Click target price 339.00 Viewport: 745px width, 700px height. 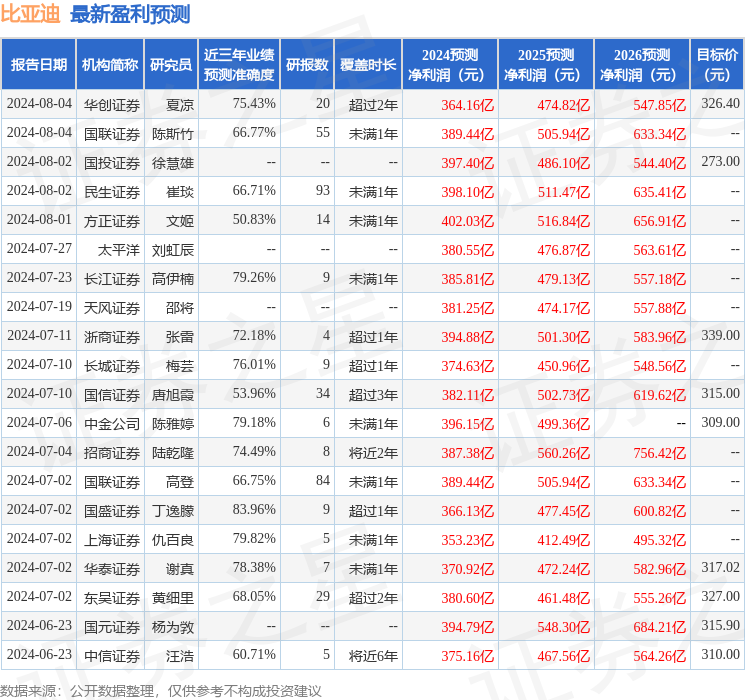720,335
